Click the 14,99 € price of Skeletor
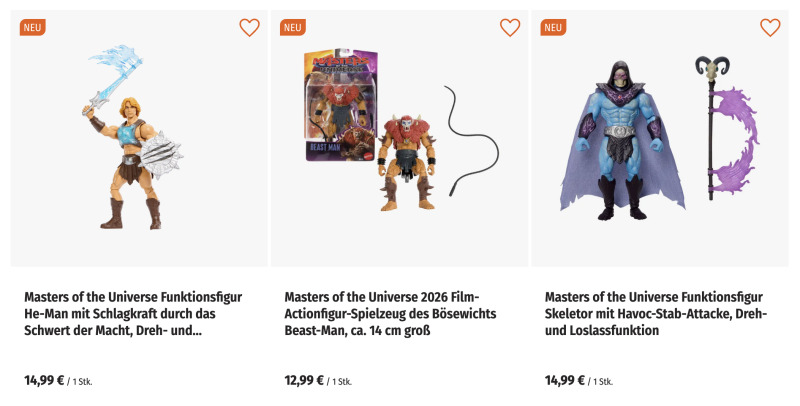The width and height of the screenshot is (800, 406). (x=565, y=380)
